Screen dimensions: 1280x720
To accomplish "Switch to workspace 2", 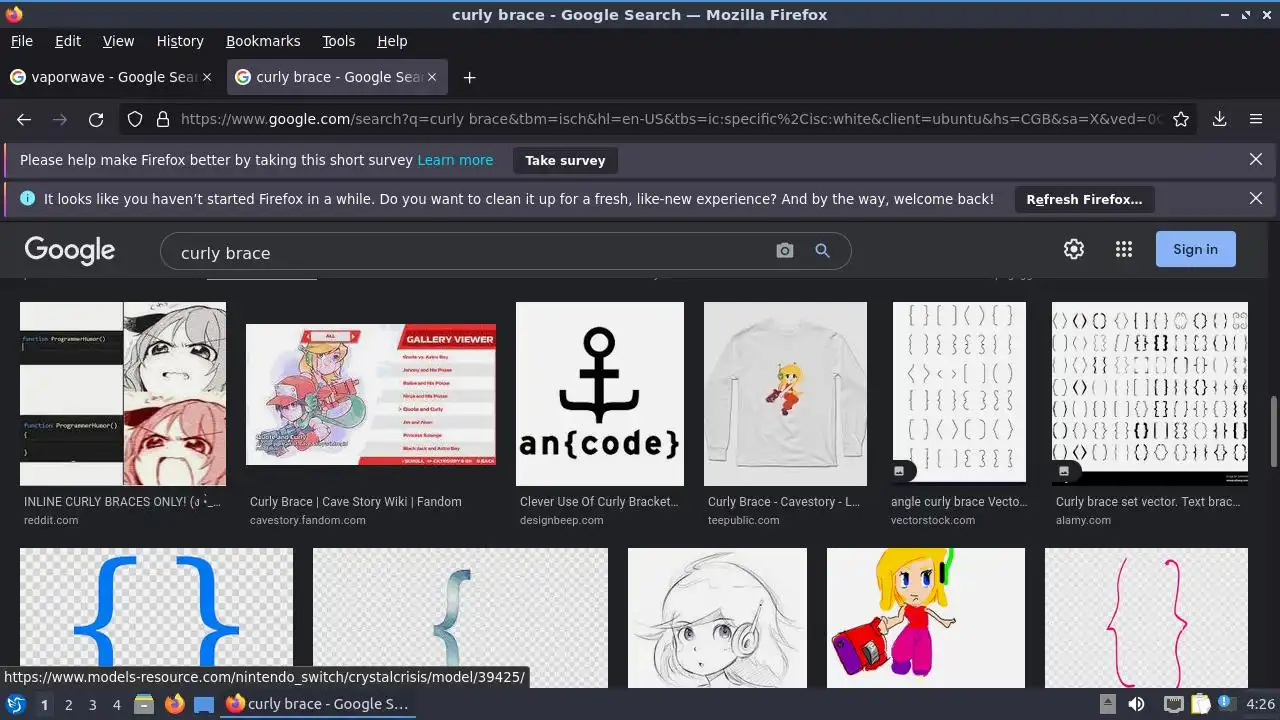I will (68, 704).
